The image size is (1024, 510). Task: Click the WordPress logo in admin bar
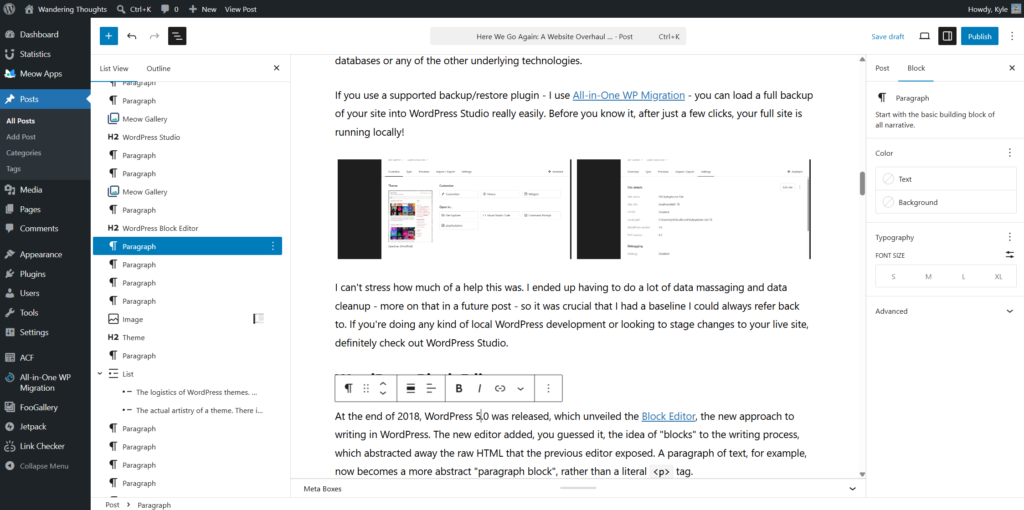pyautogui.click(x=10, y=10)
